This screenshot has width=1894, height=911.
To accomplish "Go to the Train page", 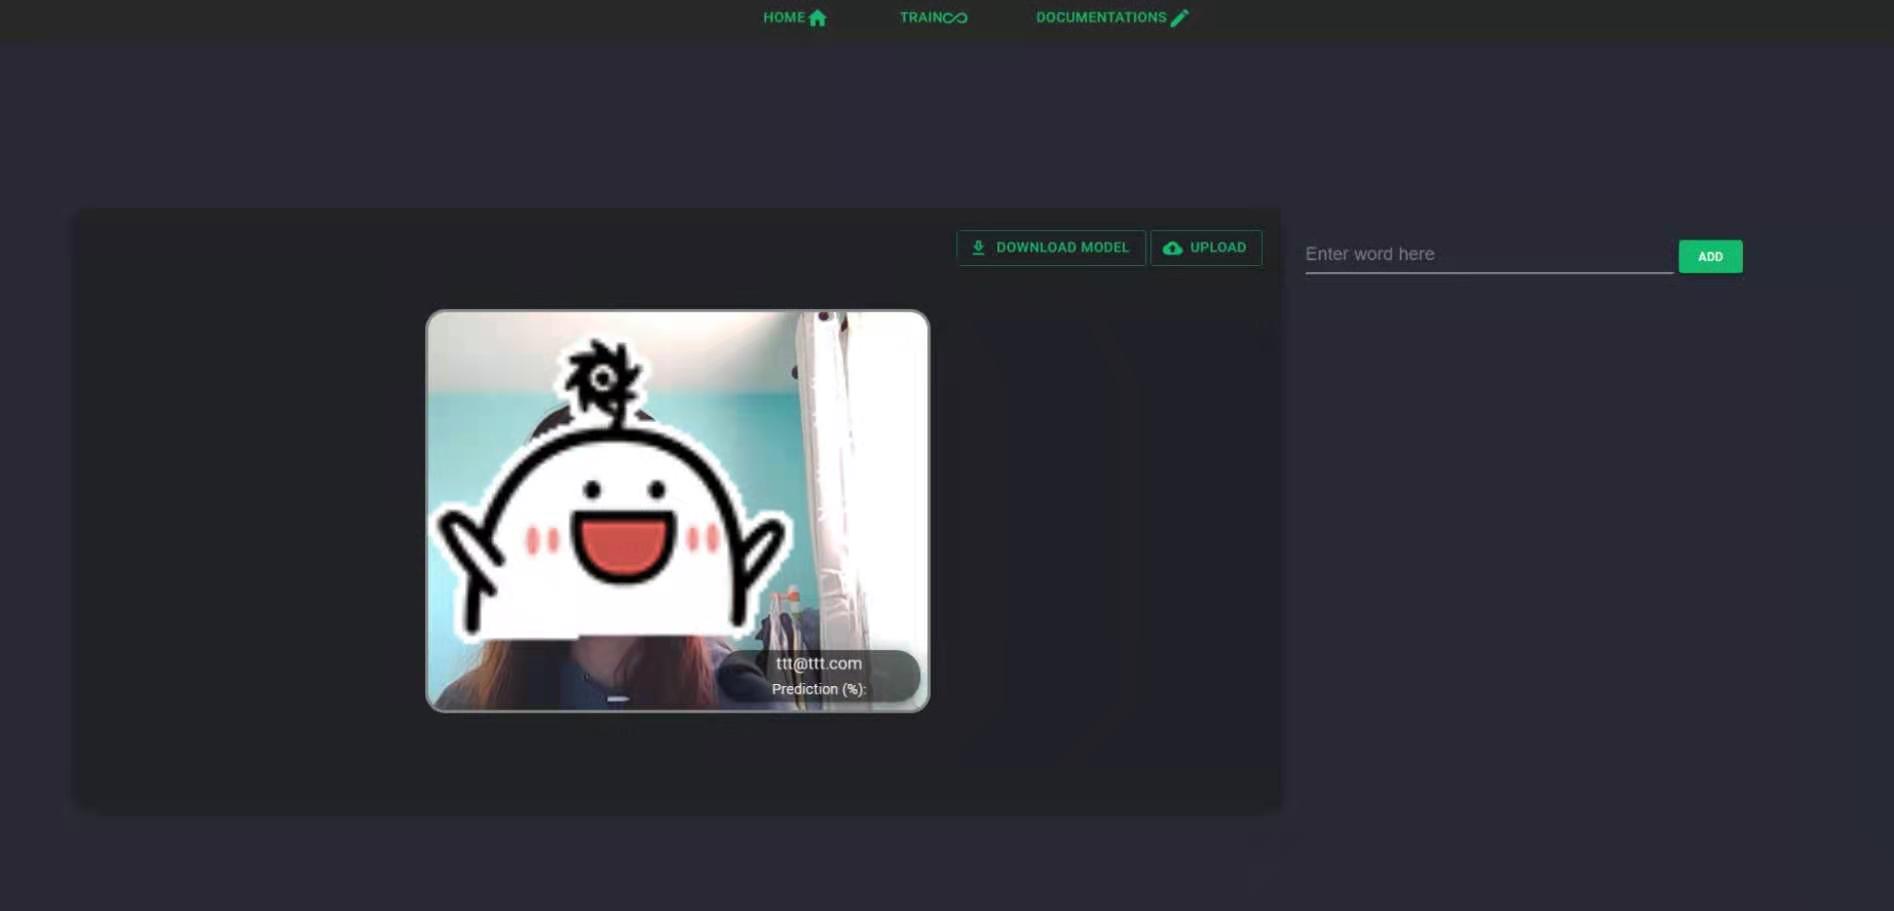I will click(933, 17).
